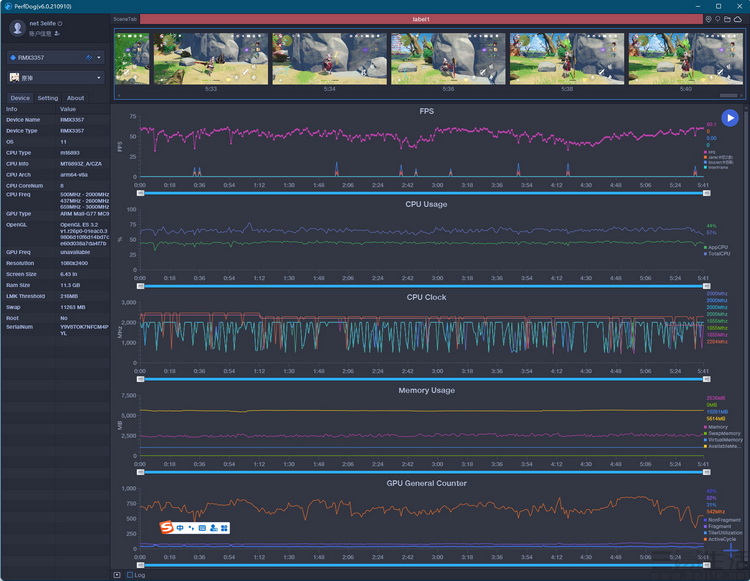Image resolution: width=750 pixels, height=581 pixels.
Task: Click the cloud upload icon
Action: click(738, 19)
